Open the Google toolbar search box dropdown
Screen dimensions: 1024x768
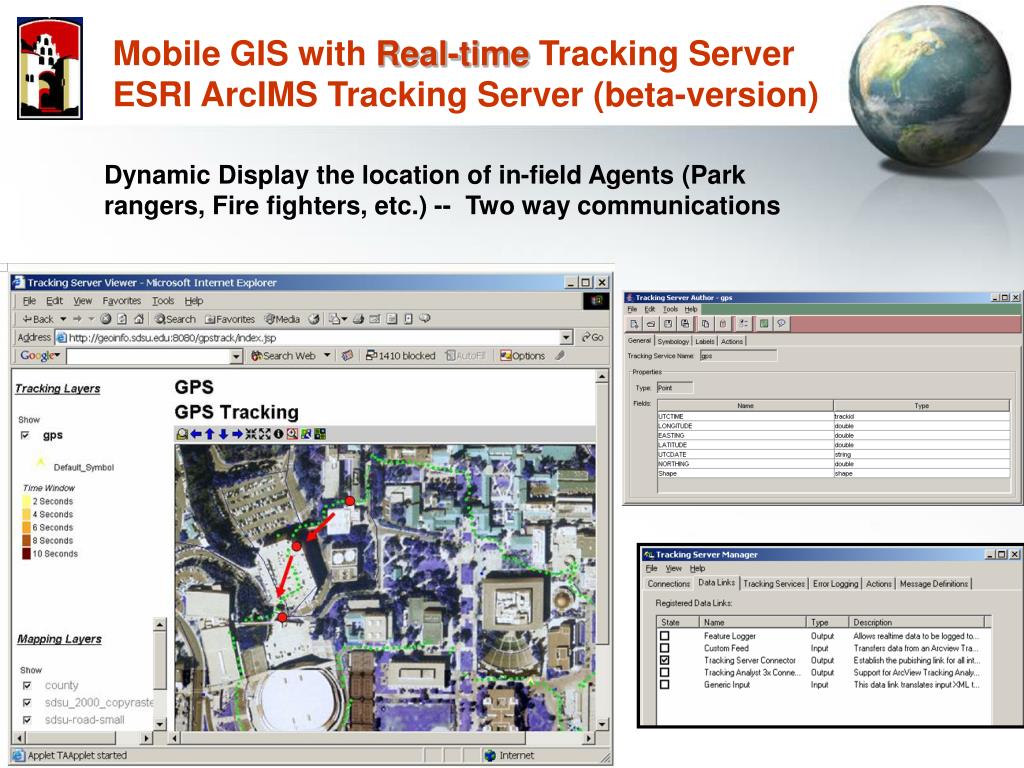click(x=236, y=357)
